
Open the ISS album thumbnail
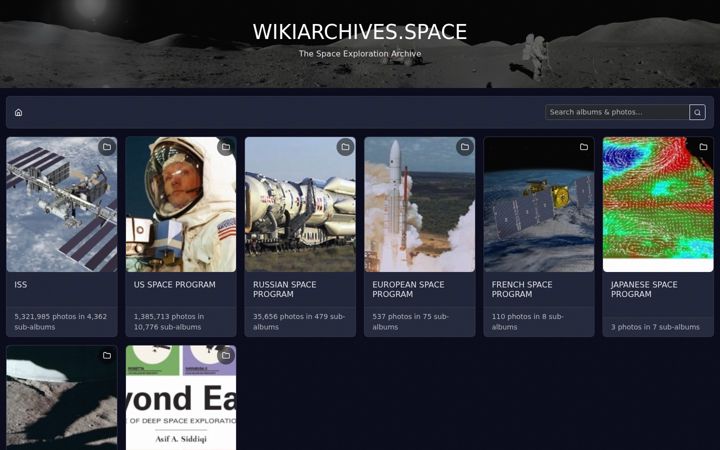[62, 204]
